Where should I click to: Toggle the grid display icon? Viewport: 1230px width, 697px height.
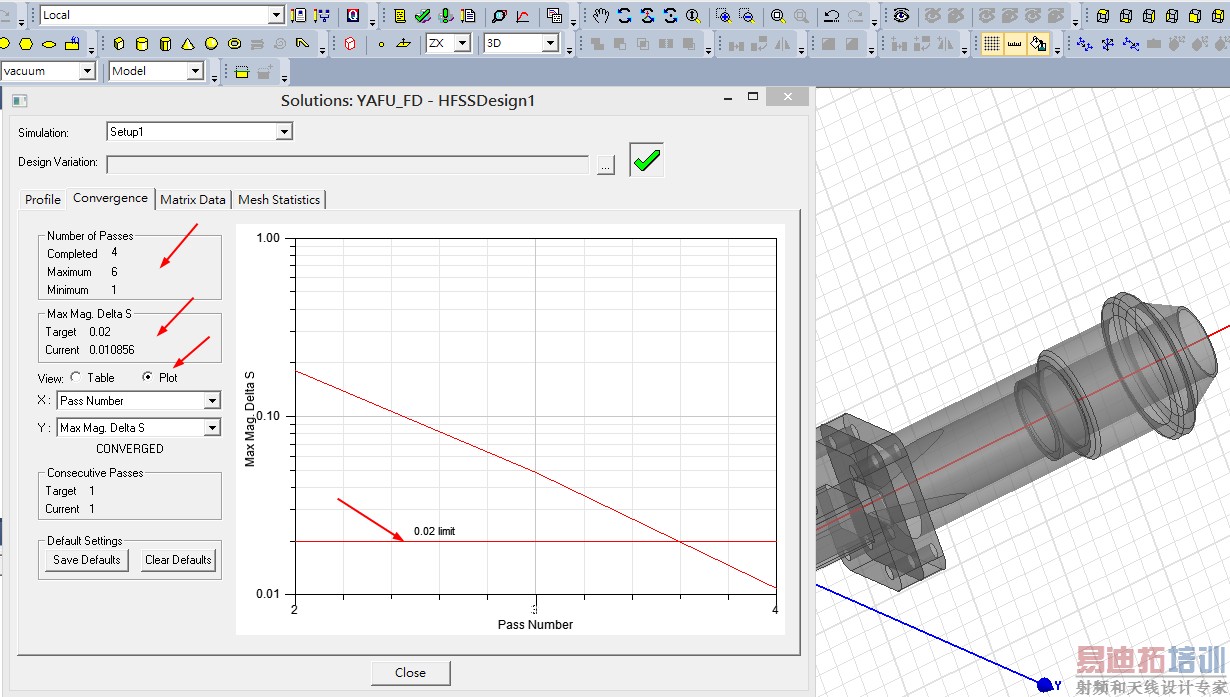pyautogui.click(x=991, y=44)
